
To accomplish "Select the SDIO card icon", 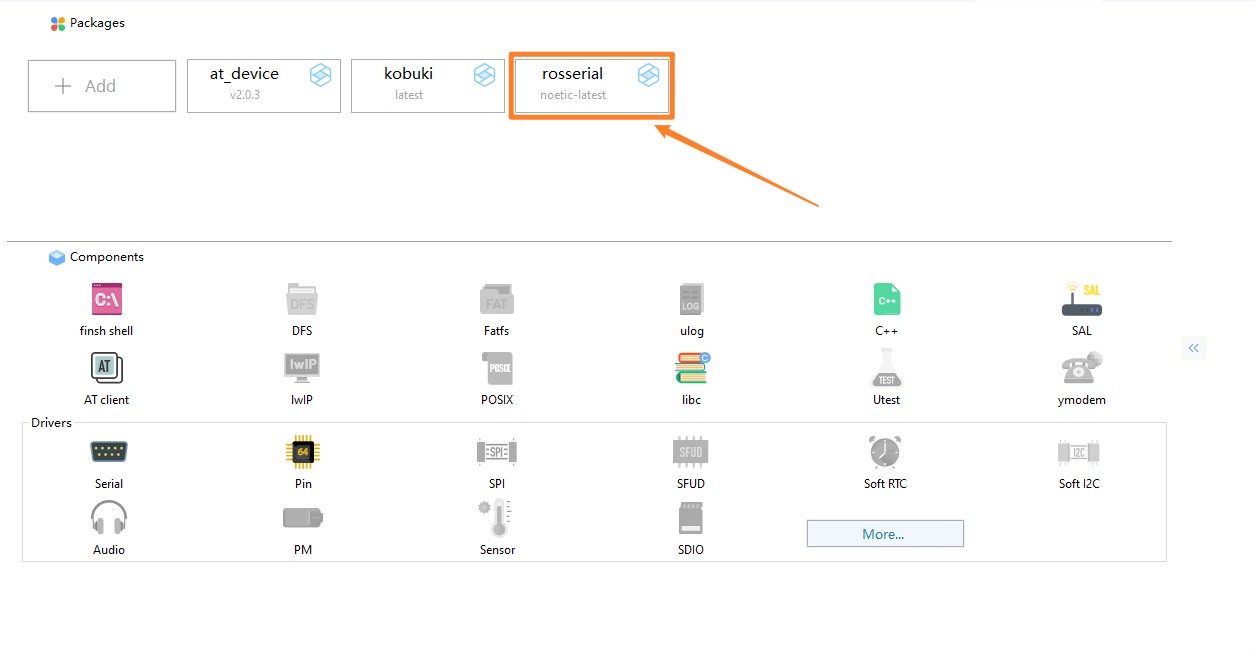I will (x=691, y=518).
